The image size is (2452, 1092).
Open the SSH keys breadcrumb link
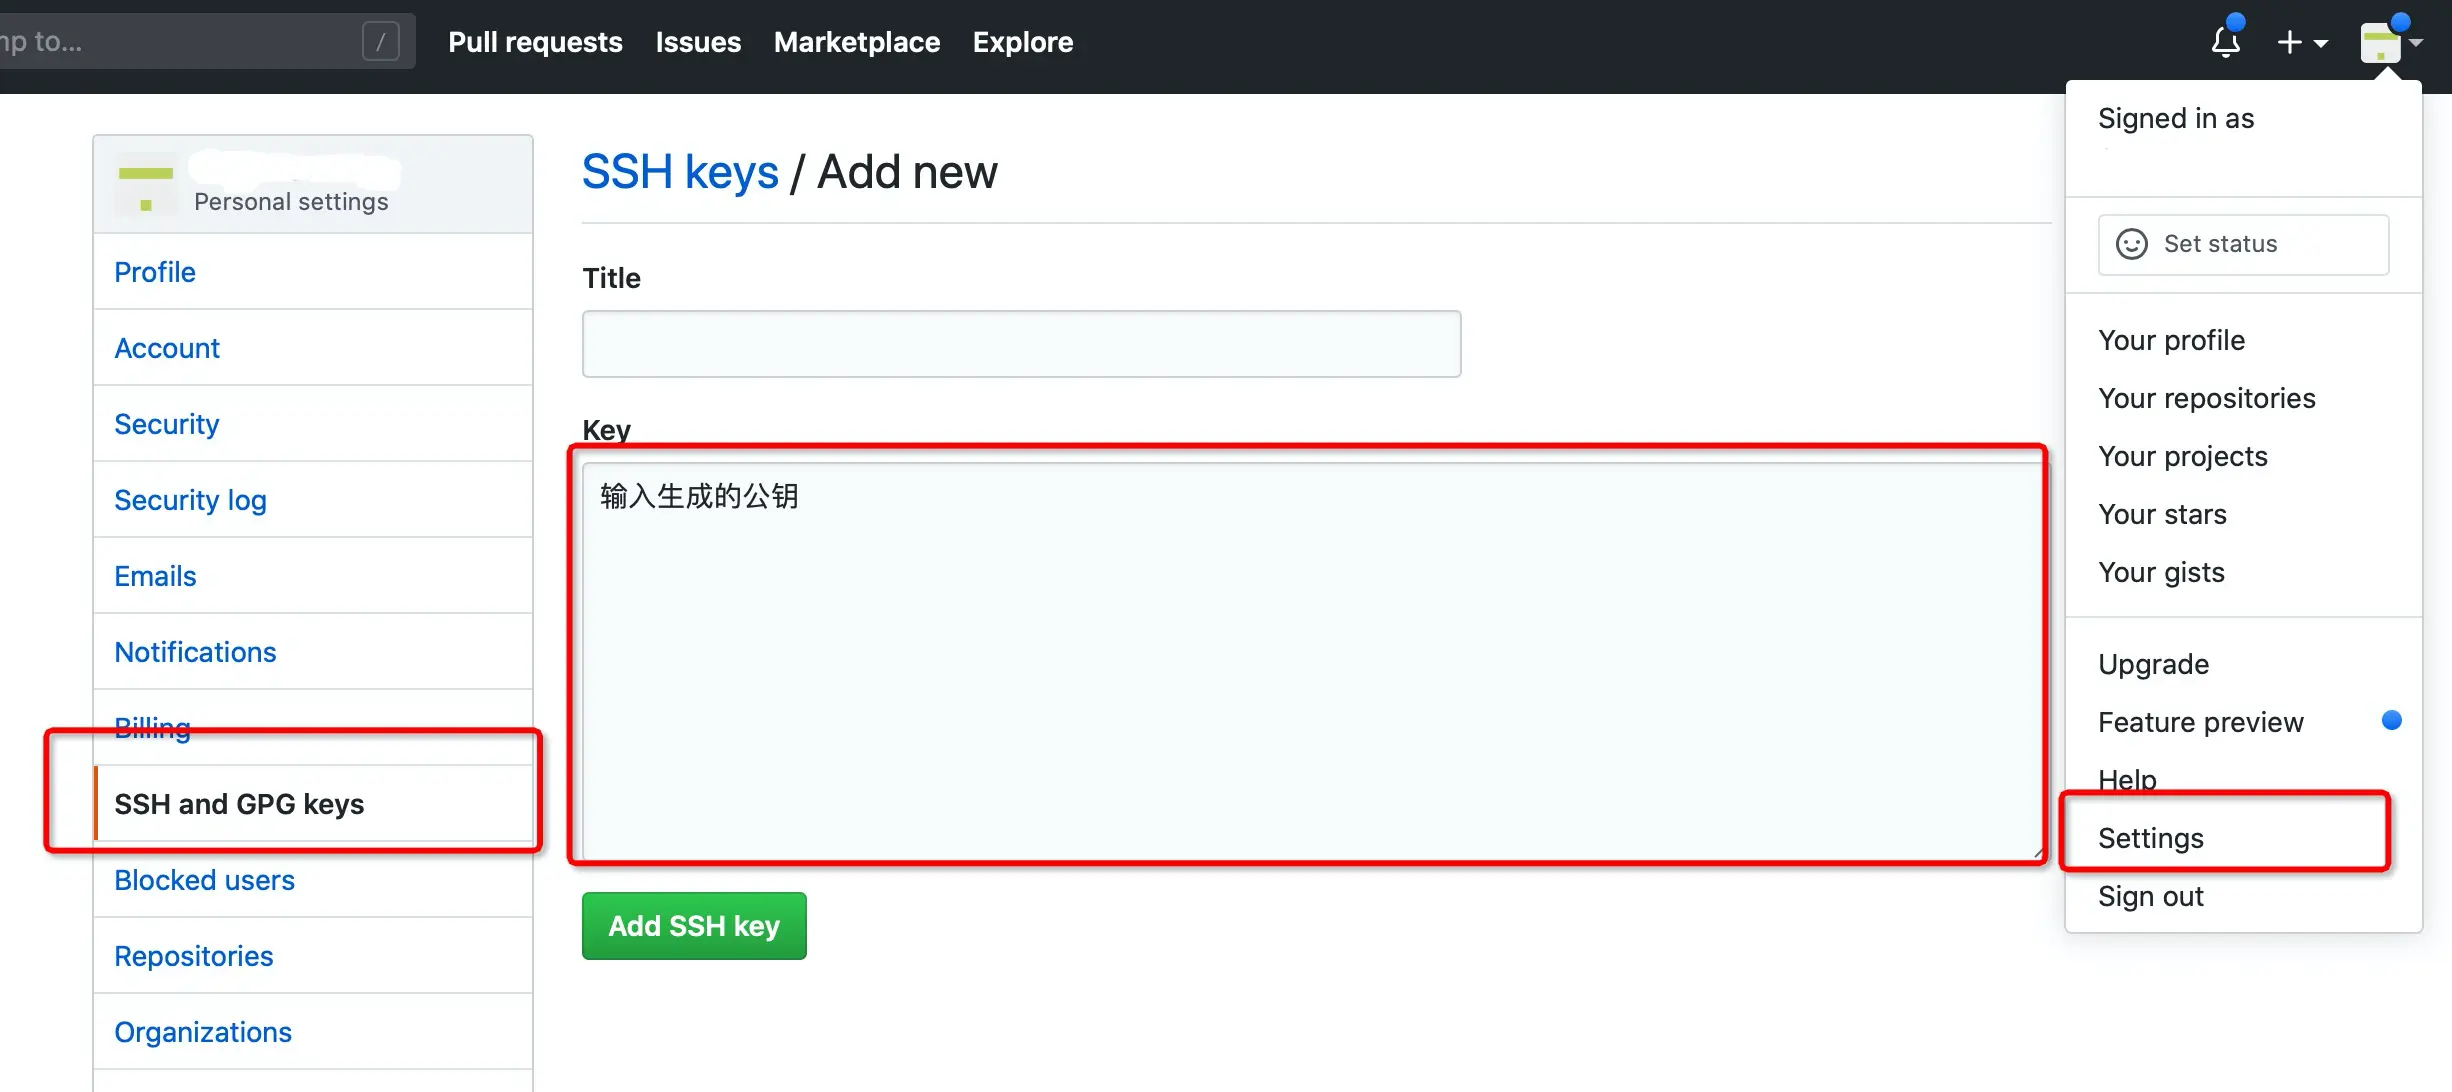tap(680, 172)
